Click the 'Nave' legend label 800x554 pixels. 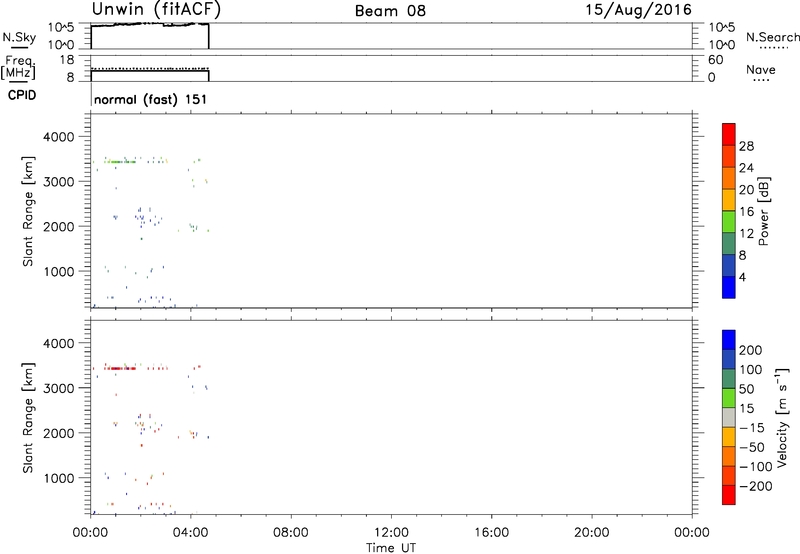coord(760,69)
